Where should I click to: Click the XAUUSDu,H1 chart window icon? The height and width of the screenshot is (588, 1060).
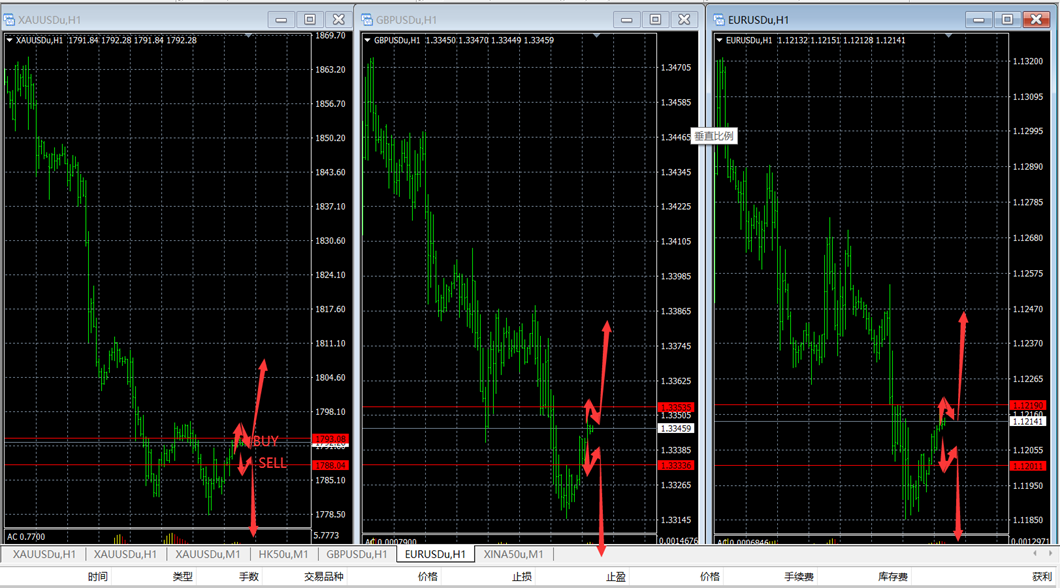[10, 20]
